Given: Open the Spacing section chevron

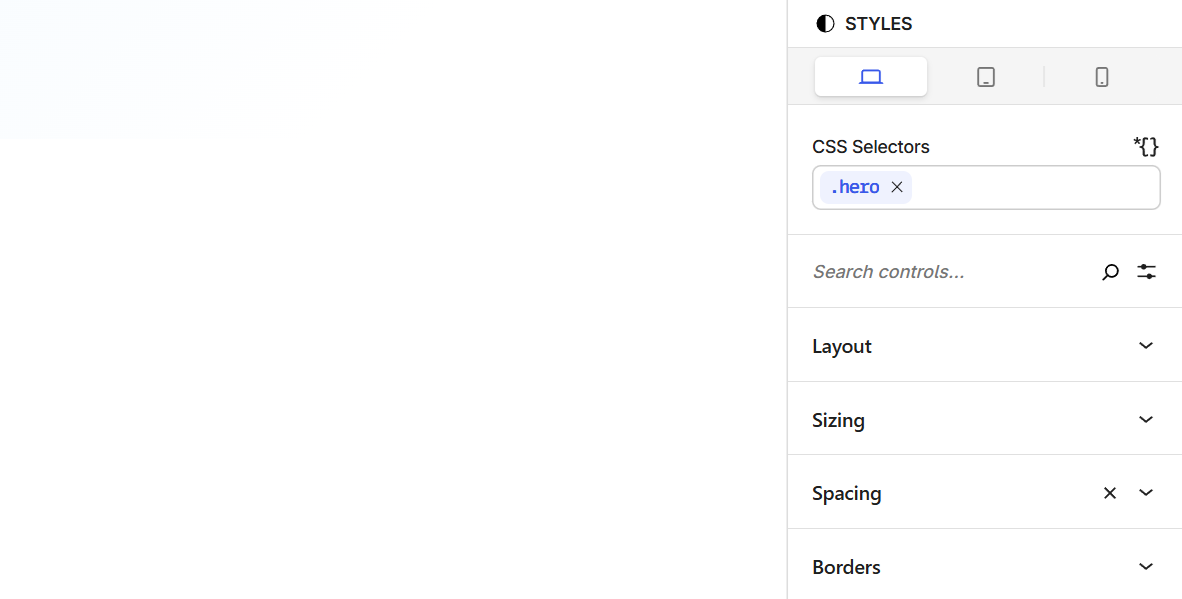Looking at the screenshot, I should tap(1146, 492).
